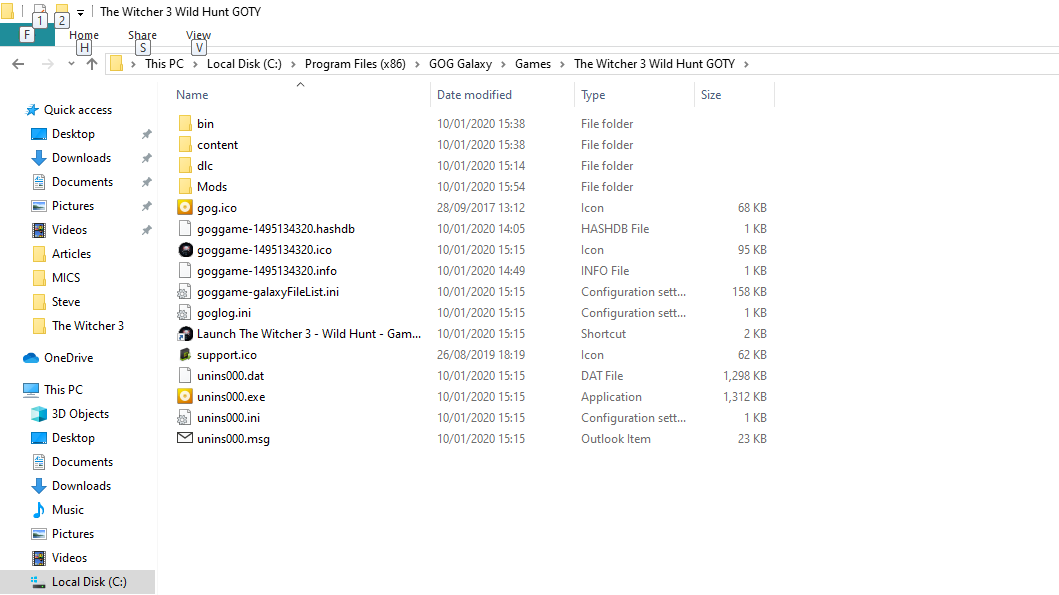Open the Home ribbon tab

(x=84, y=35)
